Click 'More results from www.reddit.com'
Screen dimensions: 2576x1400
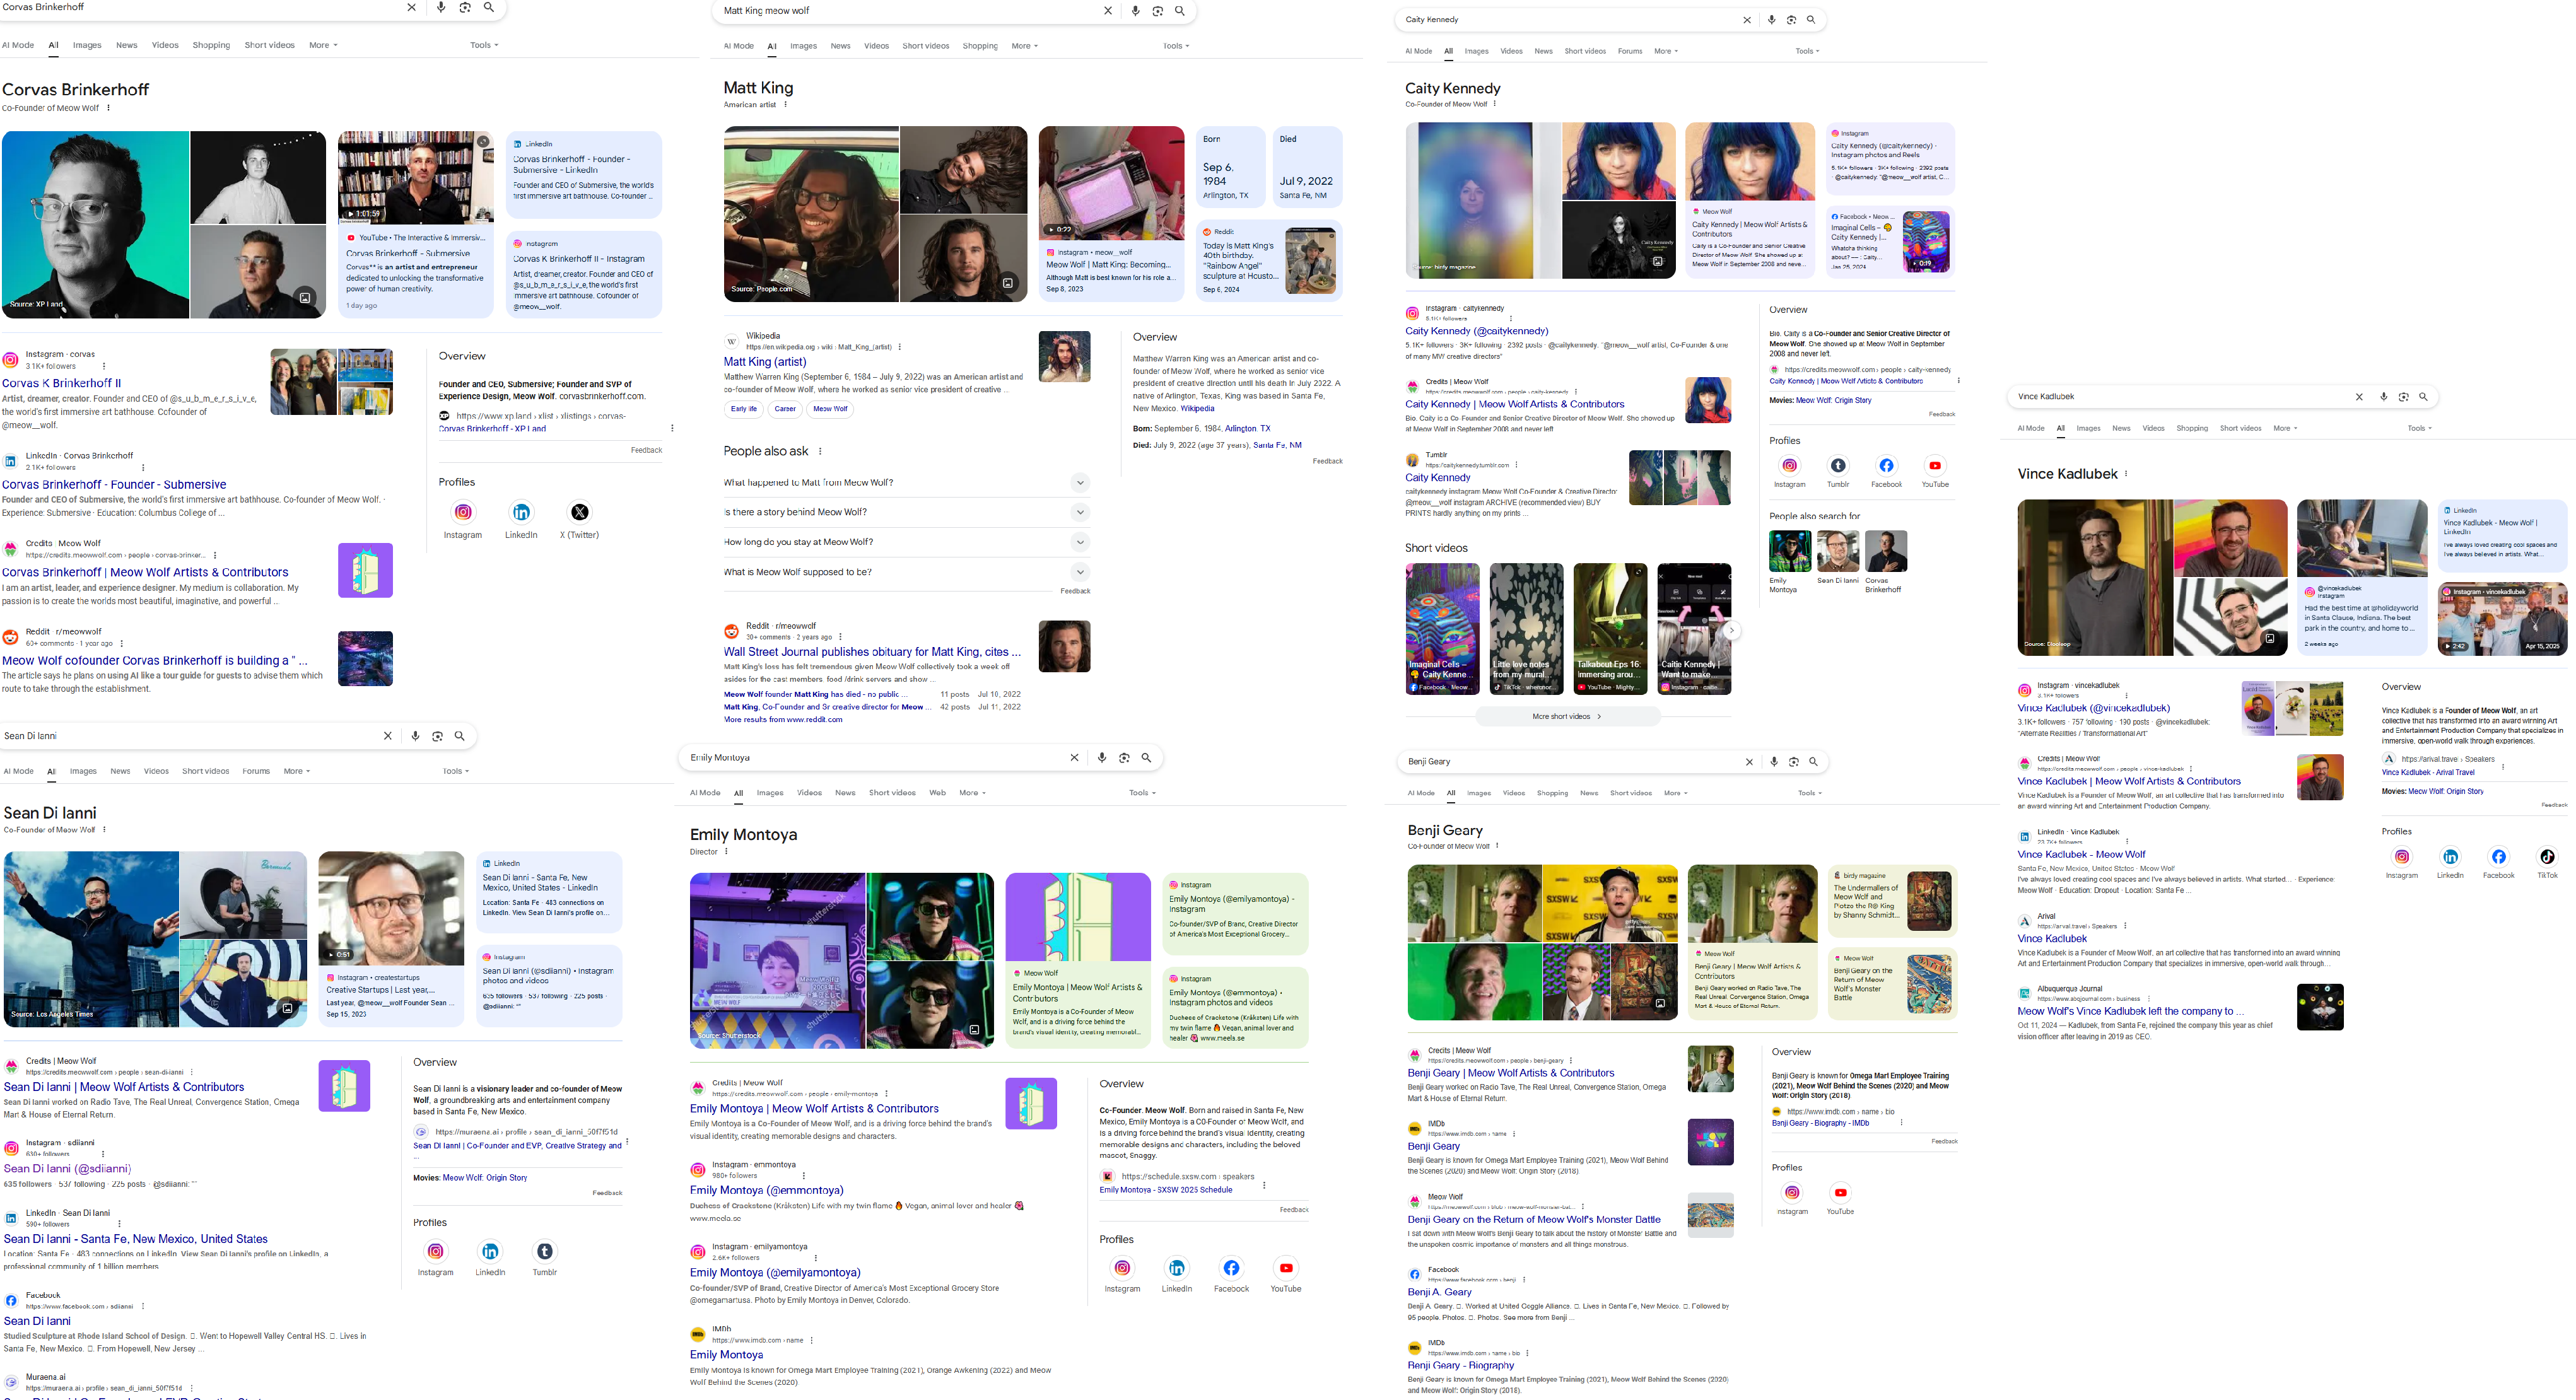[783, 719]
